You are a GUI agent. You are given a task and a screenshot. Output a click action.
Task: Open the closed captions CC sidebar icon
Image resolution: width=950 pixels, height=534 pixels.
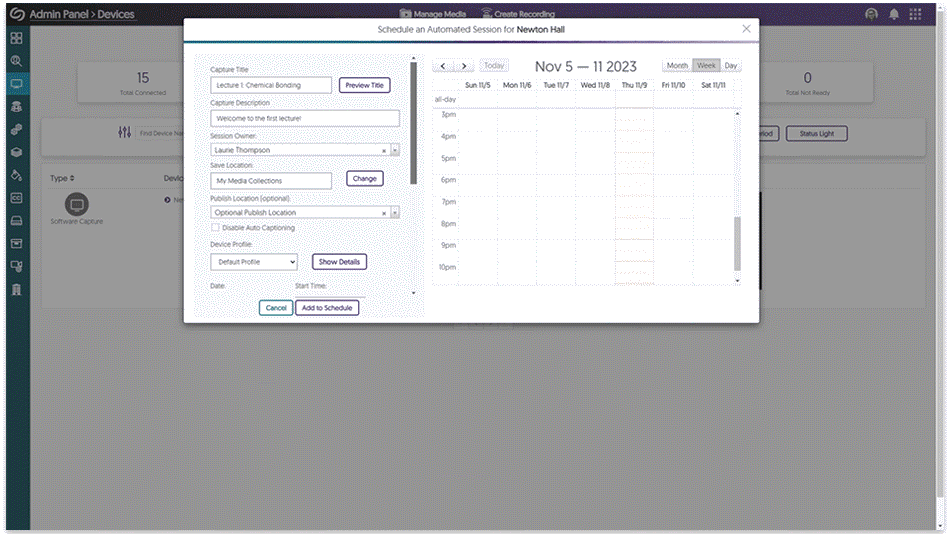click(16, 198)
